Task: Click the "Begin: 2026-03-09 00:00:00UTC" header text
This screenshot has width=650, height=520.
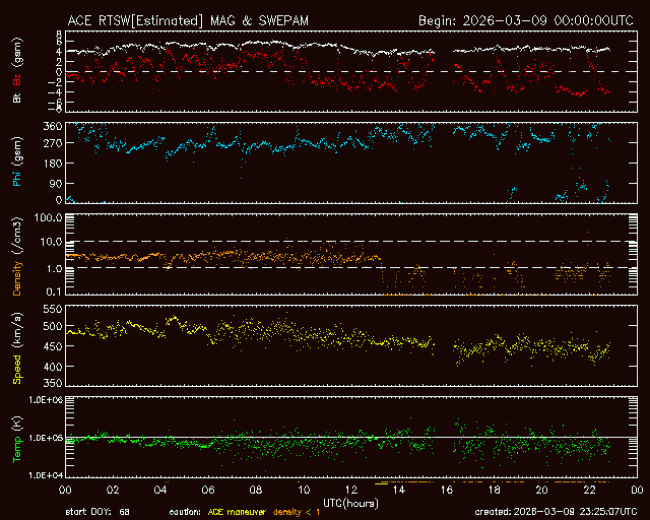Action: (526, 21)
